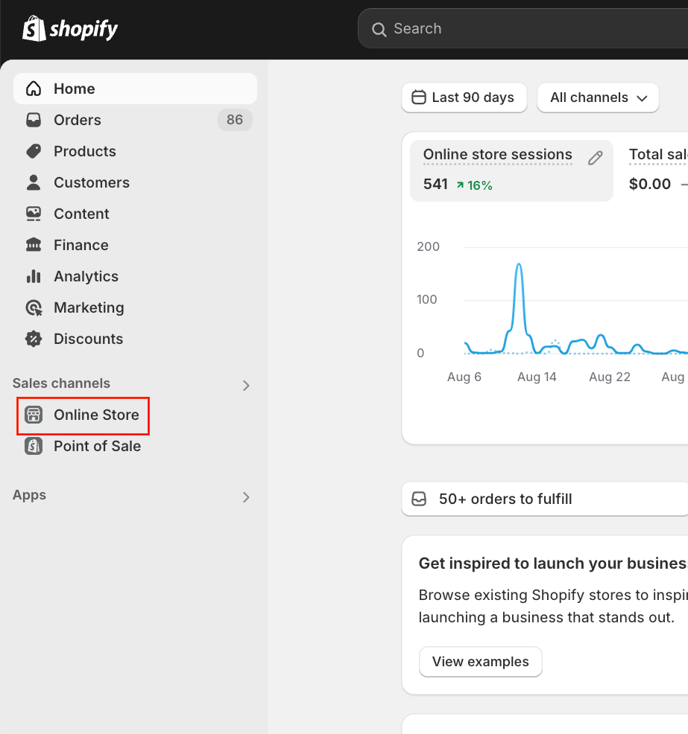Open the Last 90 days date picker

click(464, 97)
